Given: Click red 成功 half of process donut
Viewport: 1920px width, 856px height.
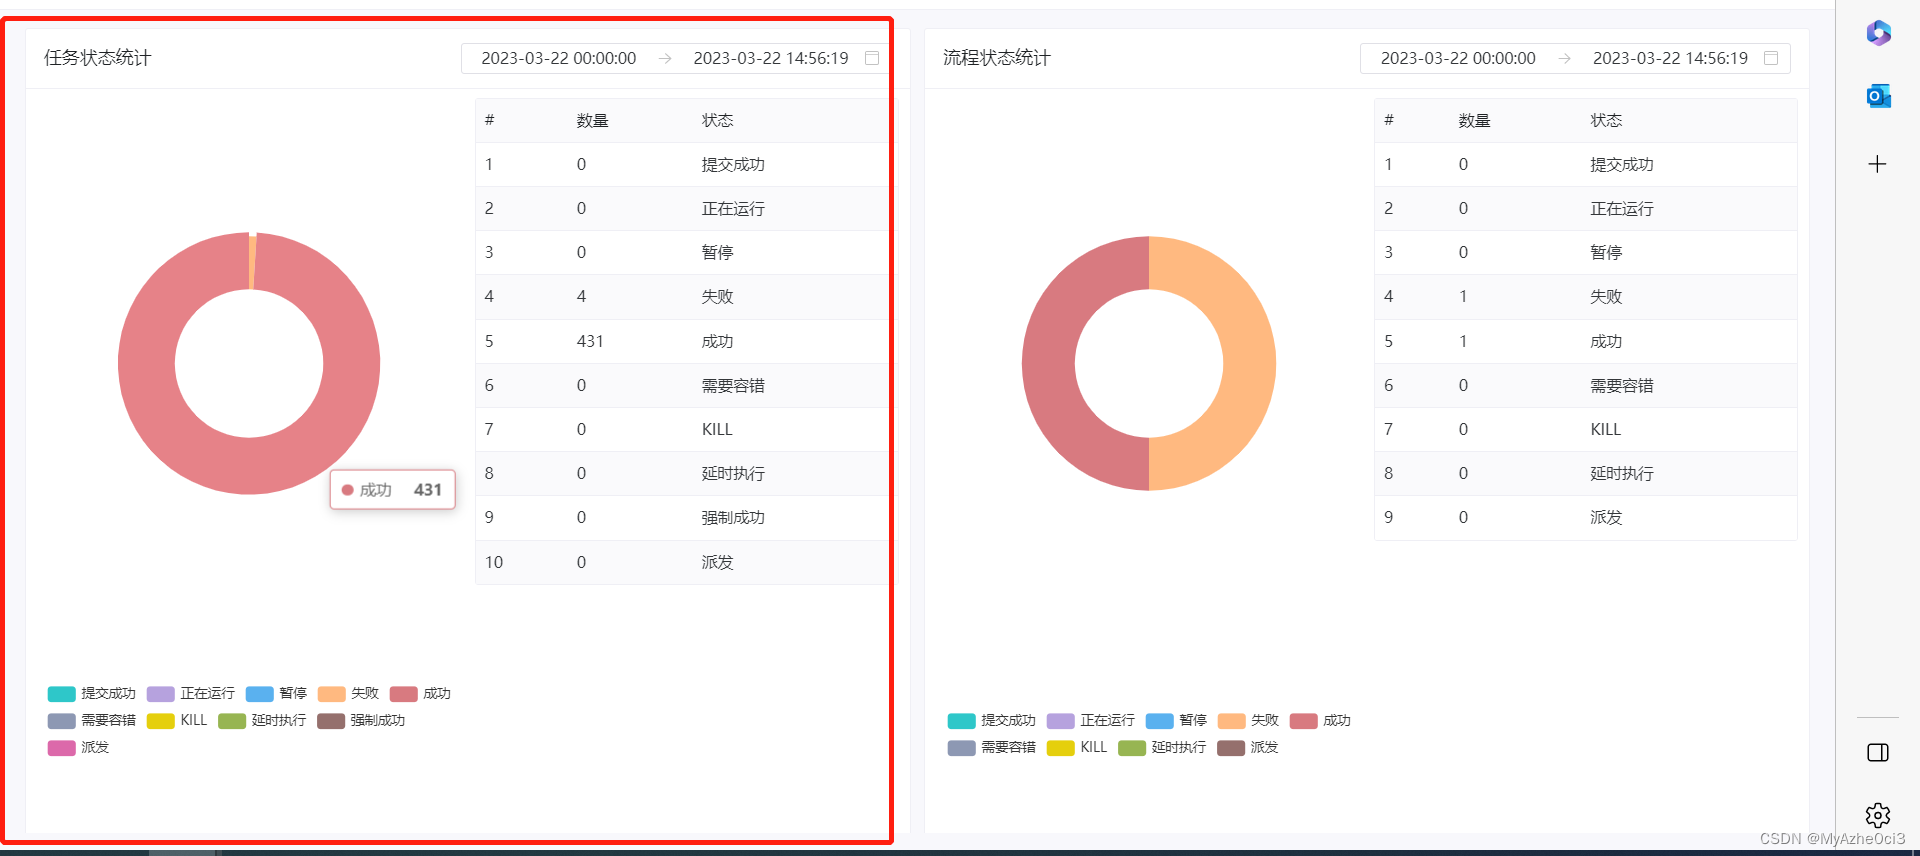Looking at the screenshot, I should [1049, 363].
